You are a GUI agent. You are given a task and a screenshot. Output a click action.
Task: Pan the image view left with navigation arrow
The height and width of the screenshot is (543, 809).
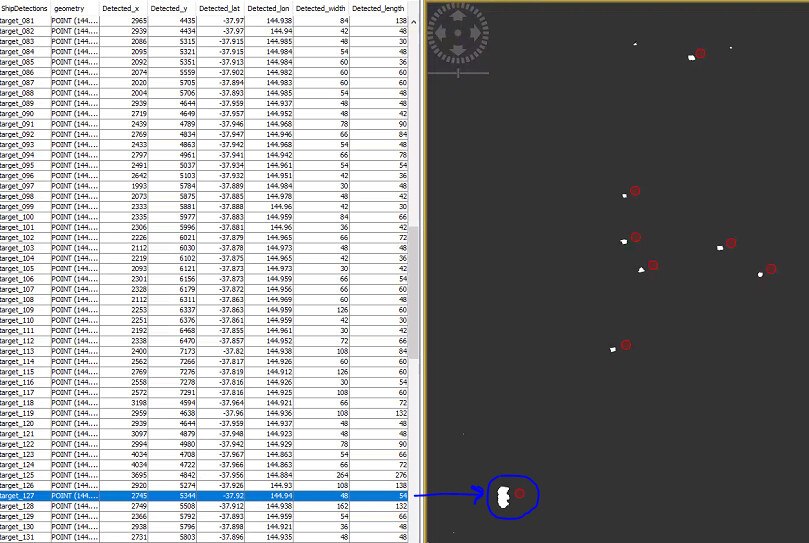(x=440, y=35)
